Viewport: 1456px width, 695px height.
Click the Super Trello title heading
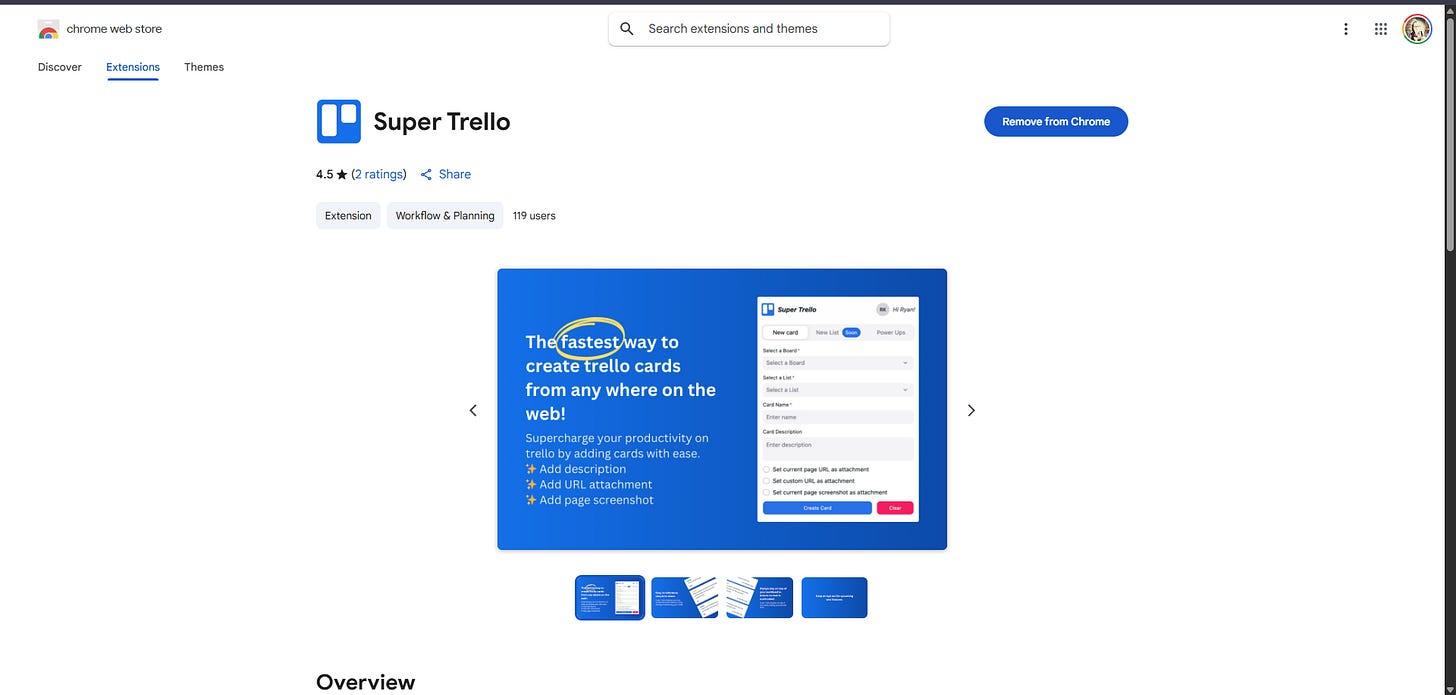(442, 121)
